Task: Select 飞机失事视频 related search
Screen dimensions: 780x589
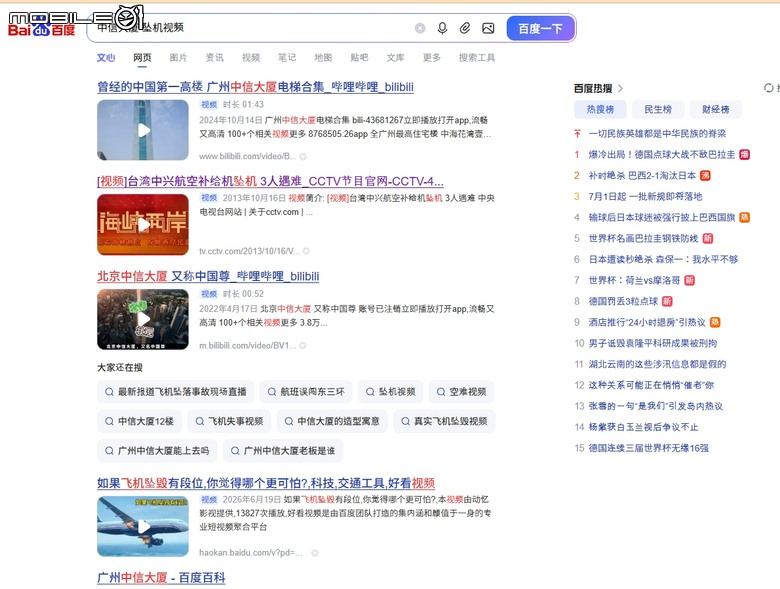Action: pos(229,421)
